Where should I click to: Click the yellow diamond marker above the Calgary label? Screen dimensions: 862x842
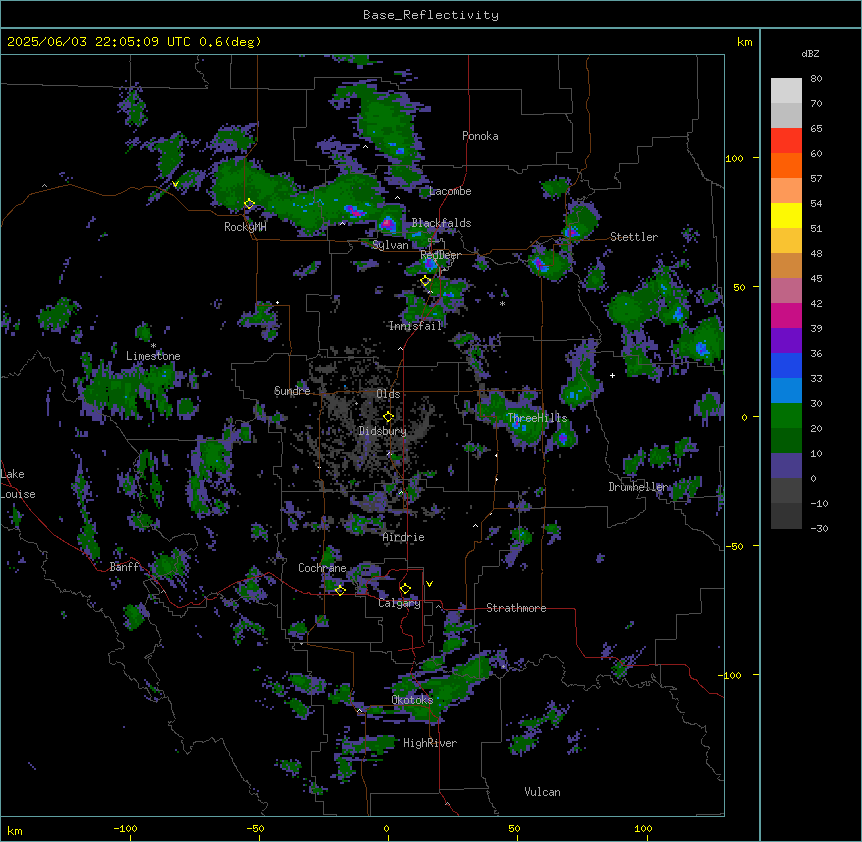405,589
